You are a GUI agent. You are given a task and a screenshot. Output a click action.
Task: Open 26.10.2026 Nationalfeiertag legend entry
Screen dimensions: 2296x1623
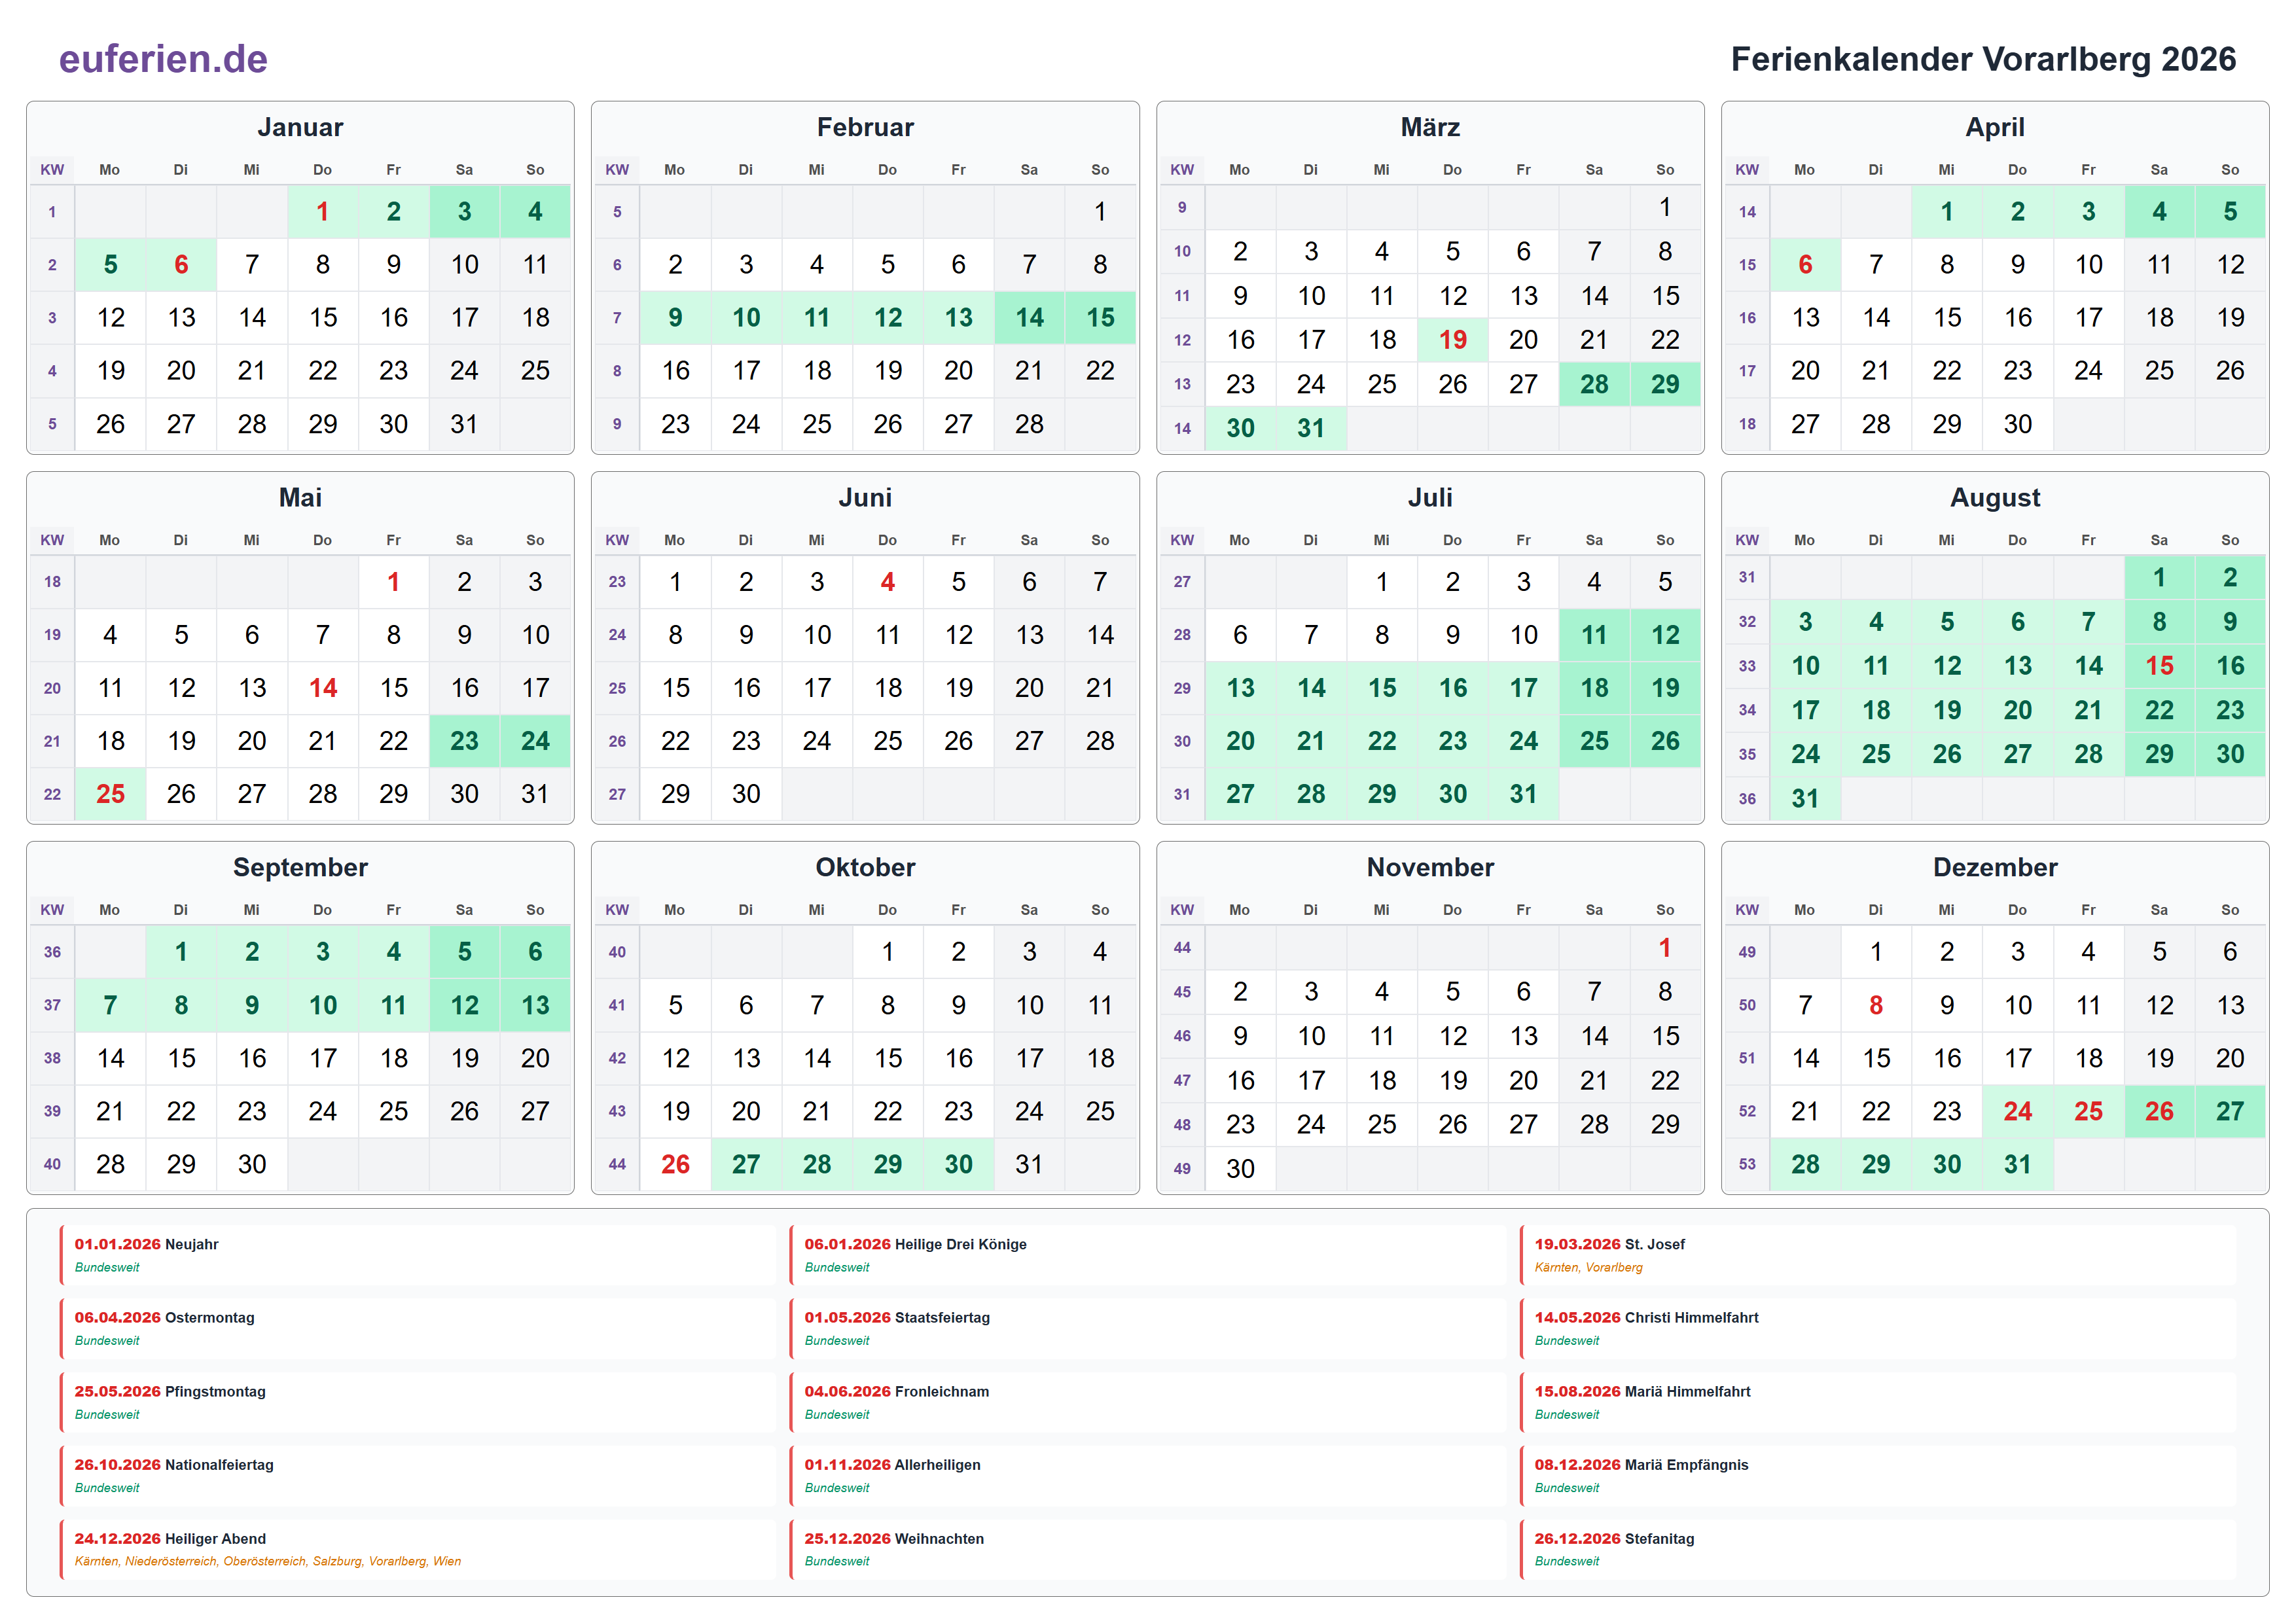(417, 1476)
